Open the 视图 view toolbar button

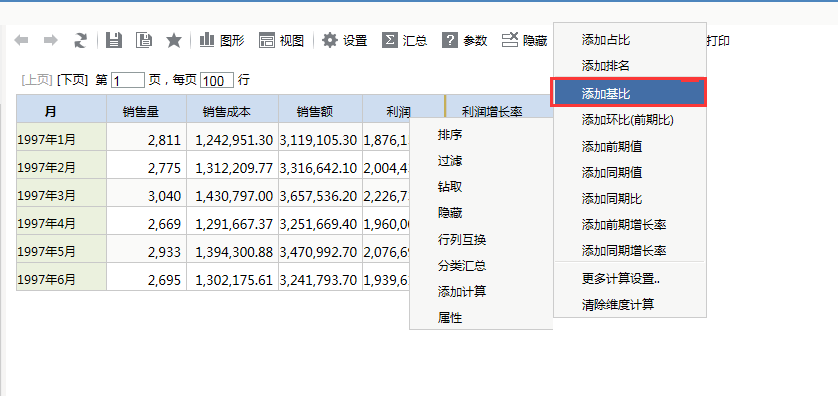point(281,41)
